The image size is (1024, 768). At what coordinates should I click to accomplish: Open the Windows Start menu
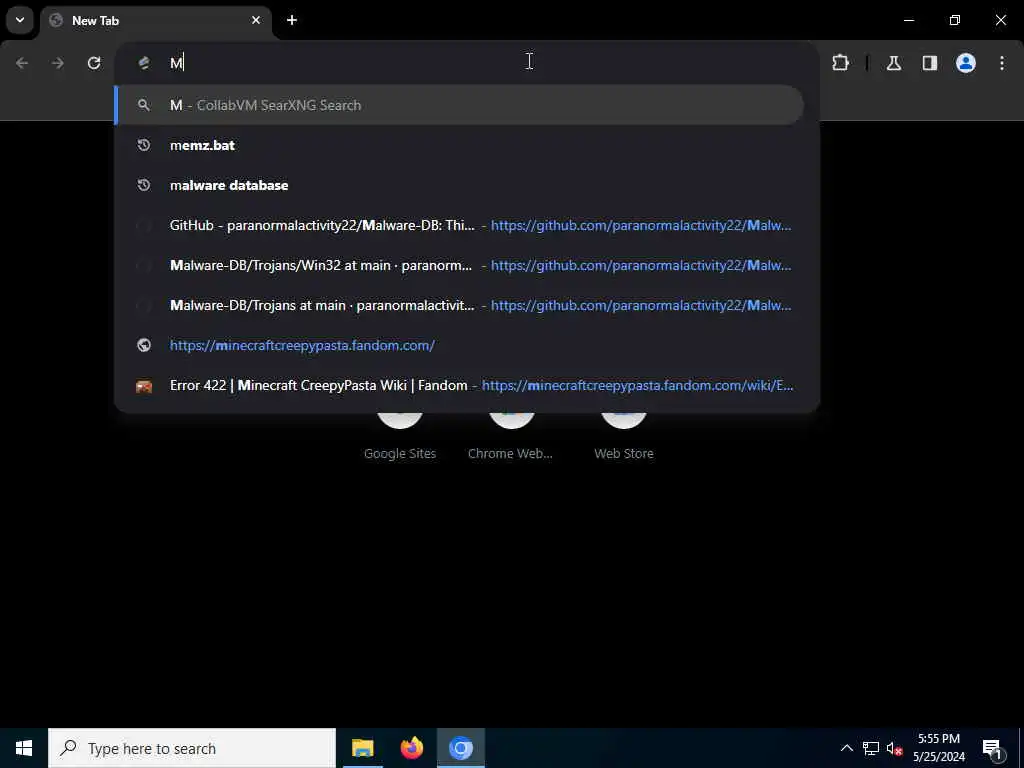point(24,748)
